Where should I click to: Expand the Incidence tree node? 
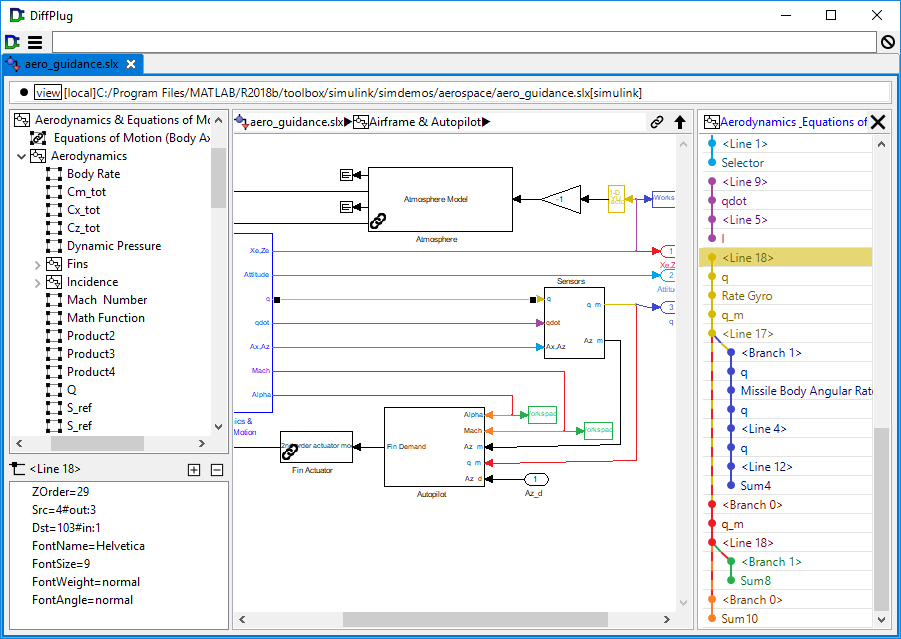(x=38, y=282)
